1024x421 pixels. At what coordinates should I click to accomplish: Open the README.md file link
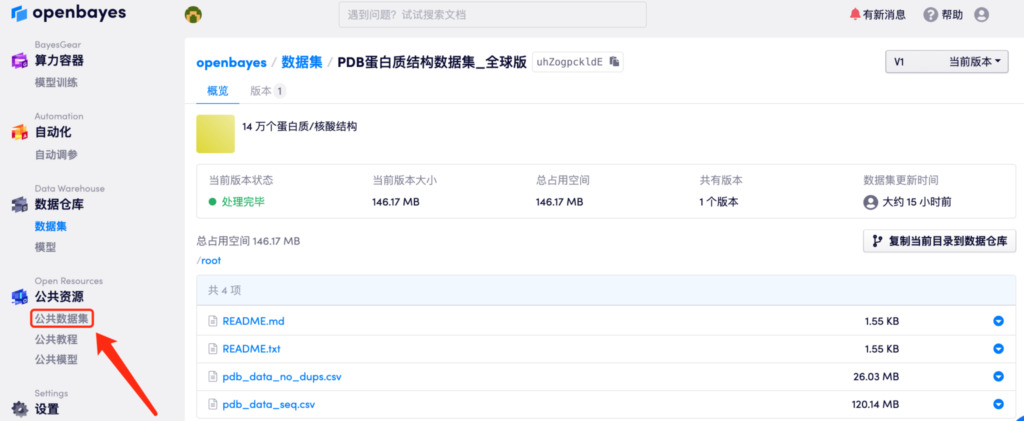click(x=253, y=321)
